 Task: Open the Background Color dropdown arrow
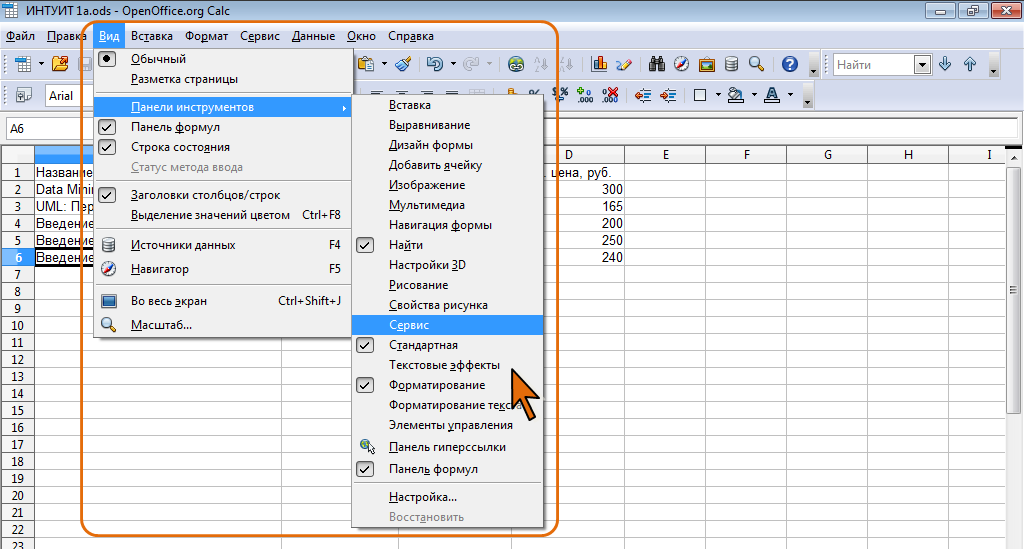pos(754,95)
